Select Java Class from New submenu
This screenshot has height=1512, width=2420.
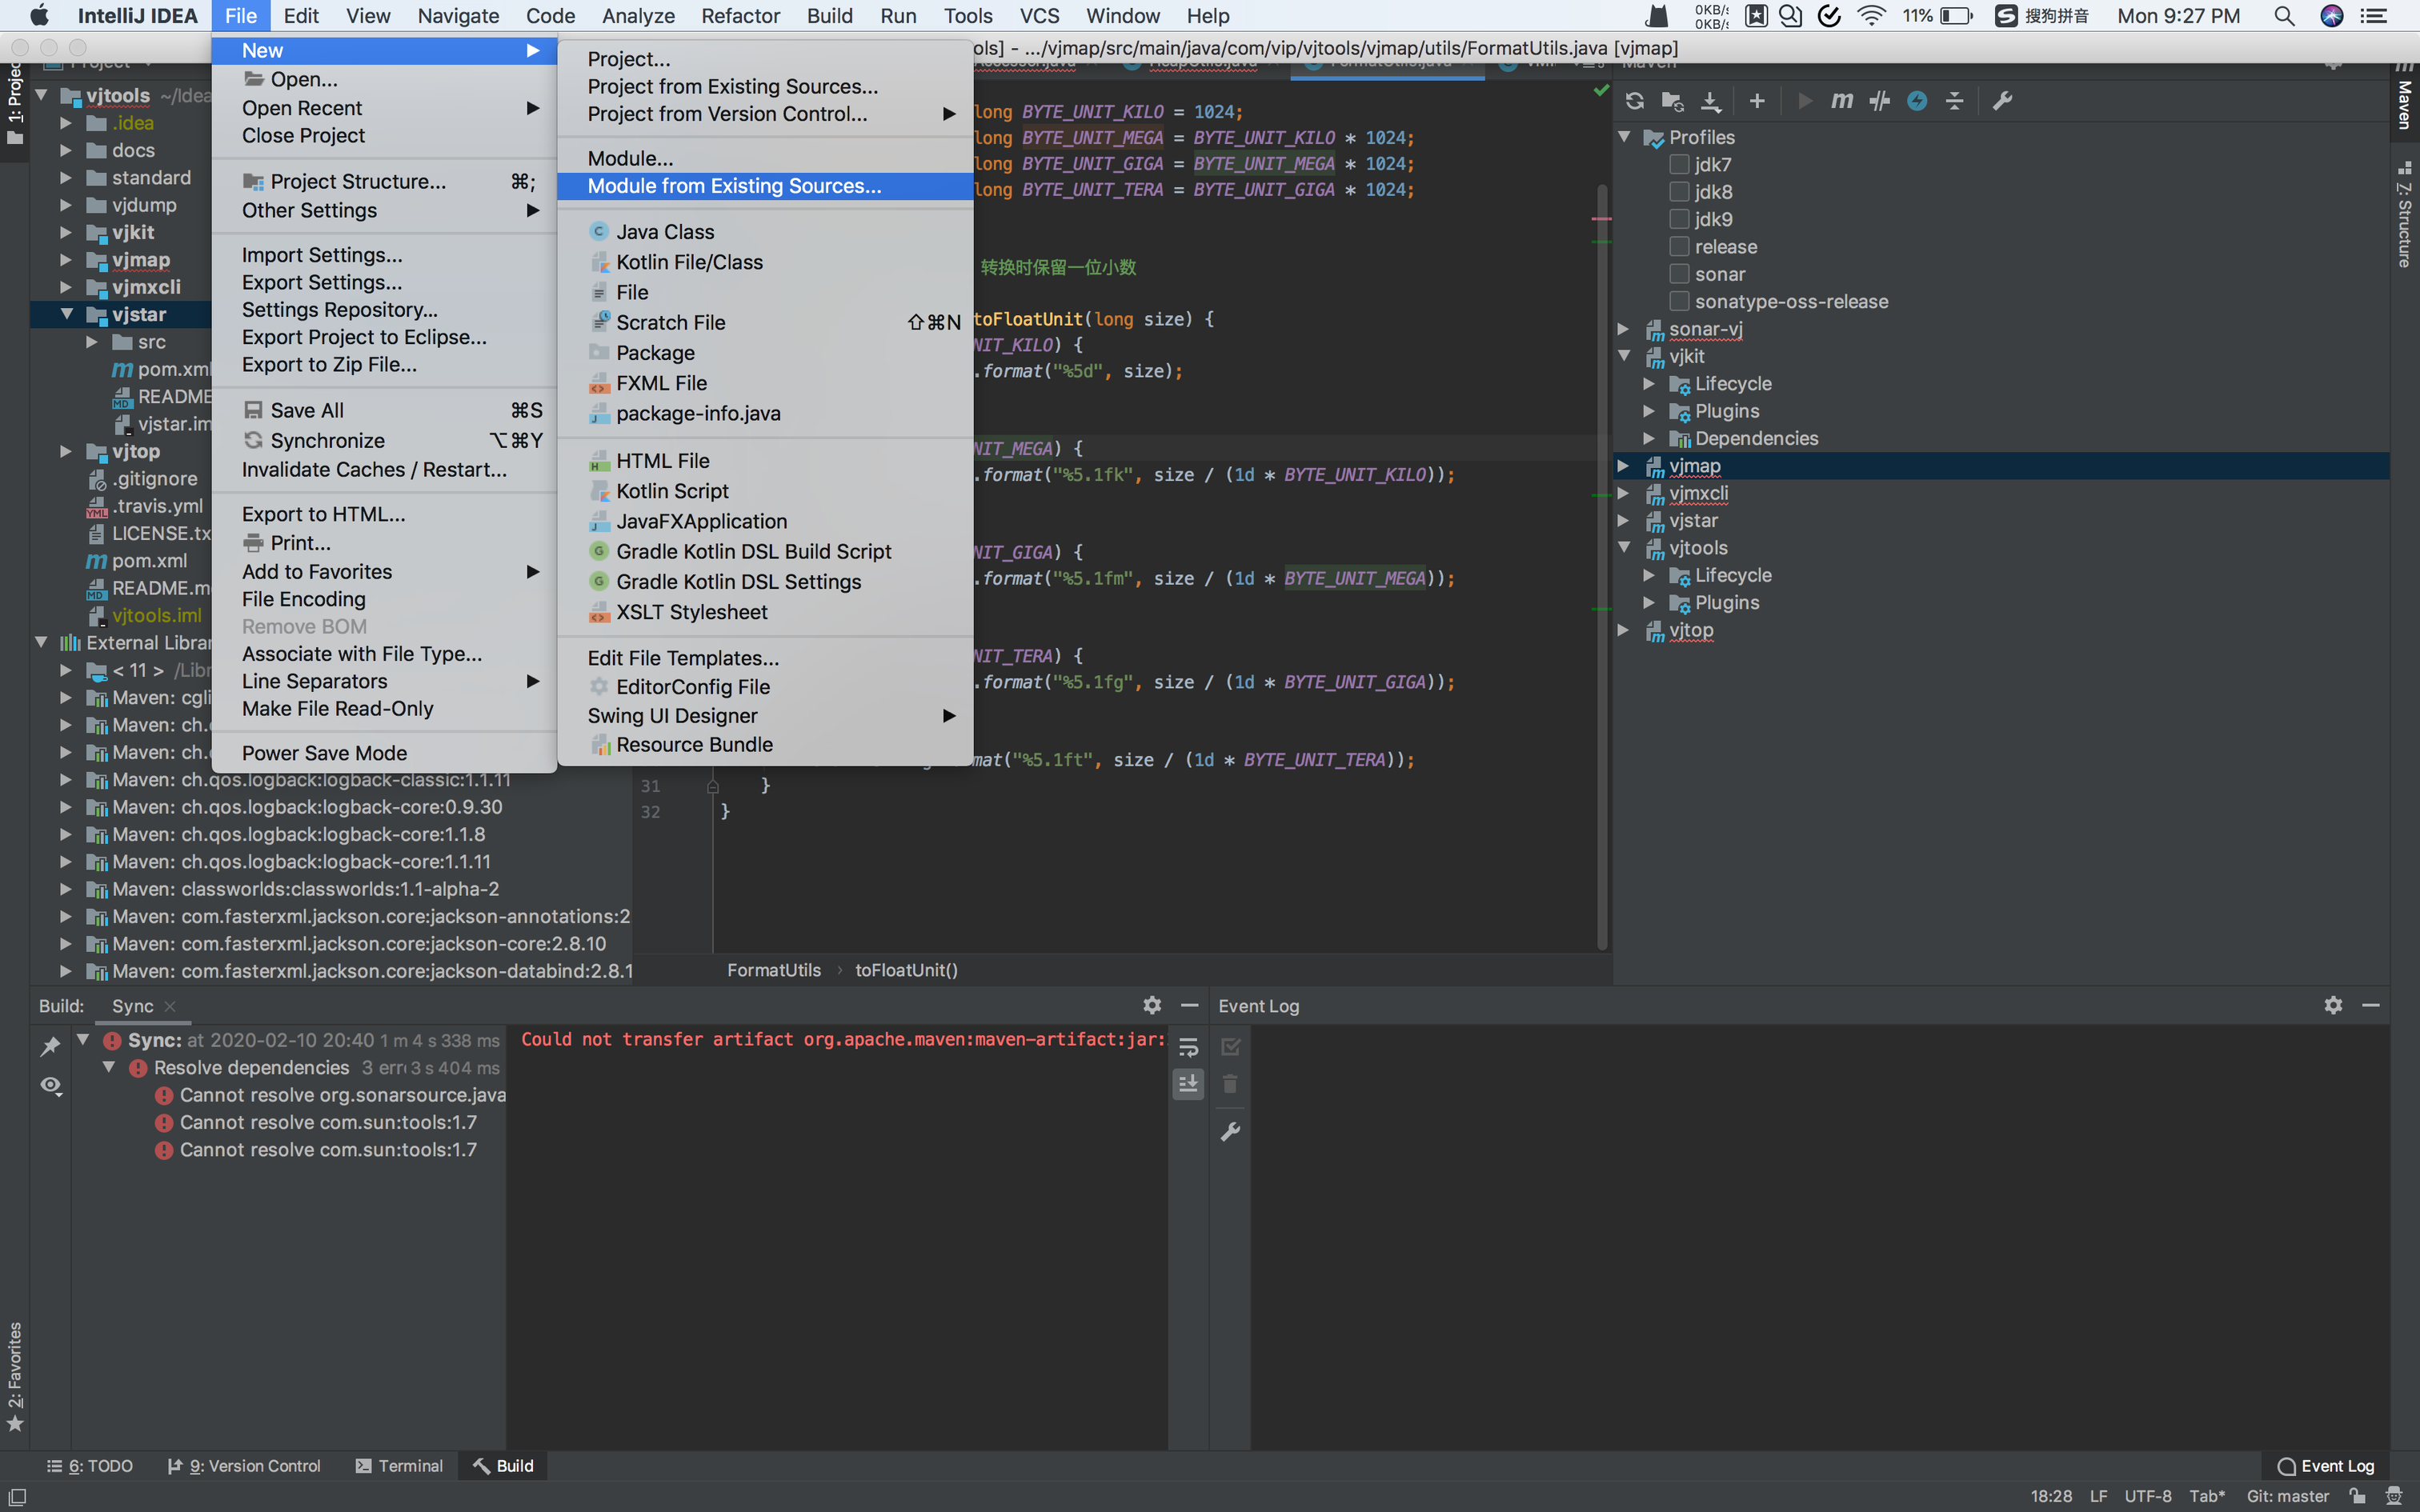point(665,232)
